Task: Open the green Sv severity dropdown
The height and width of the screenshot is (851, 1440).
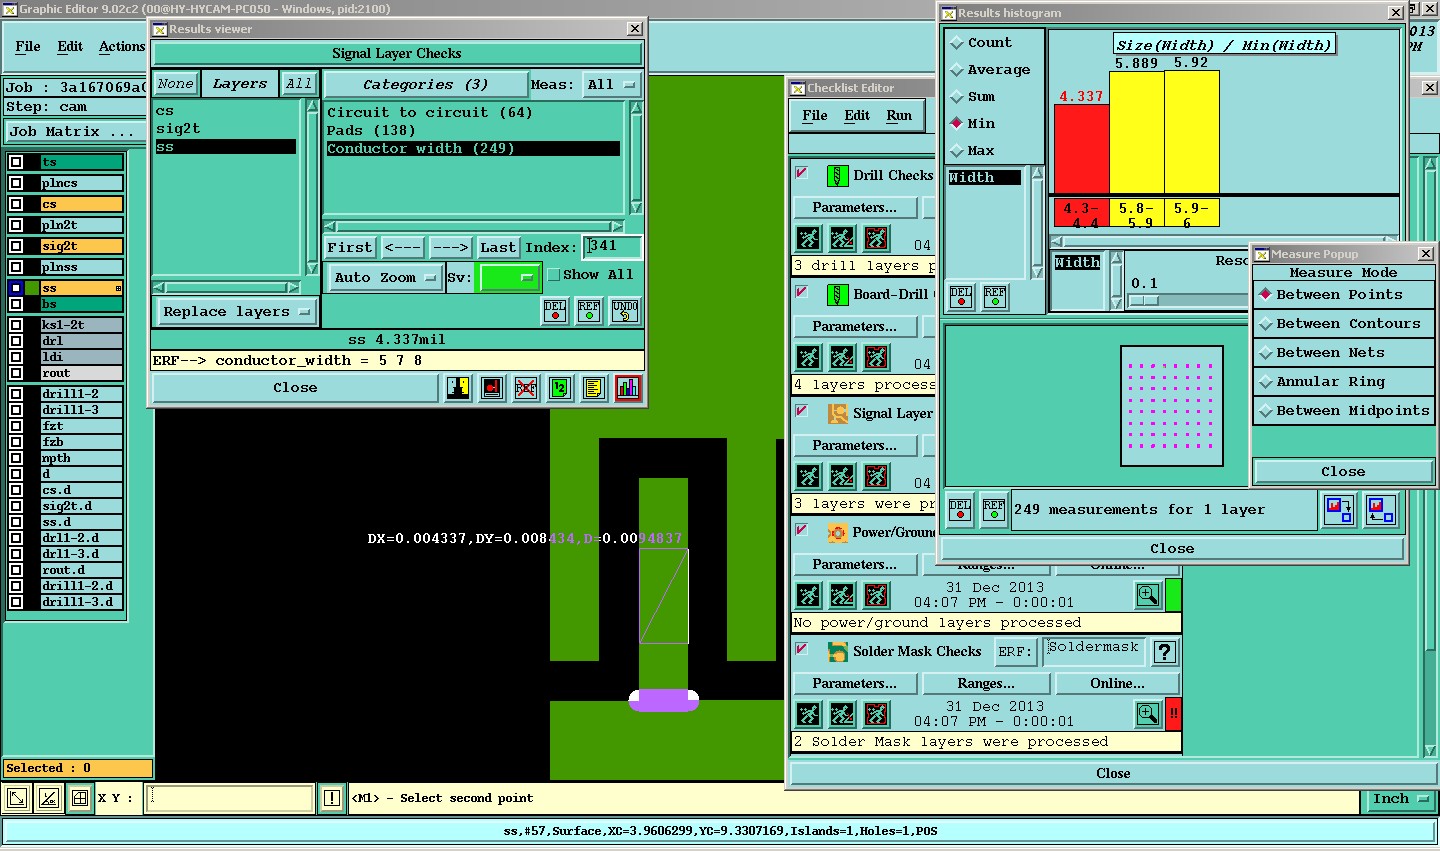Action: (x=510, y=278)
